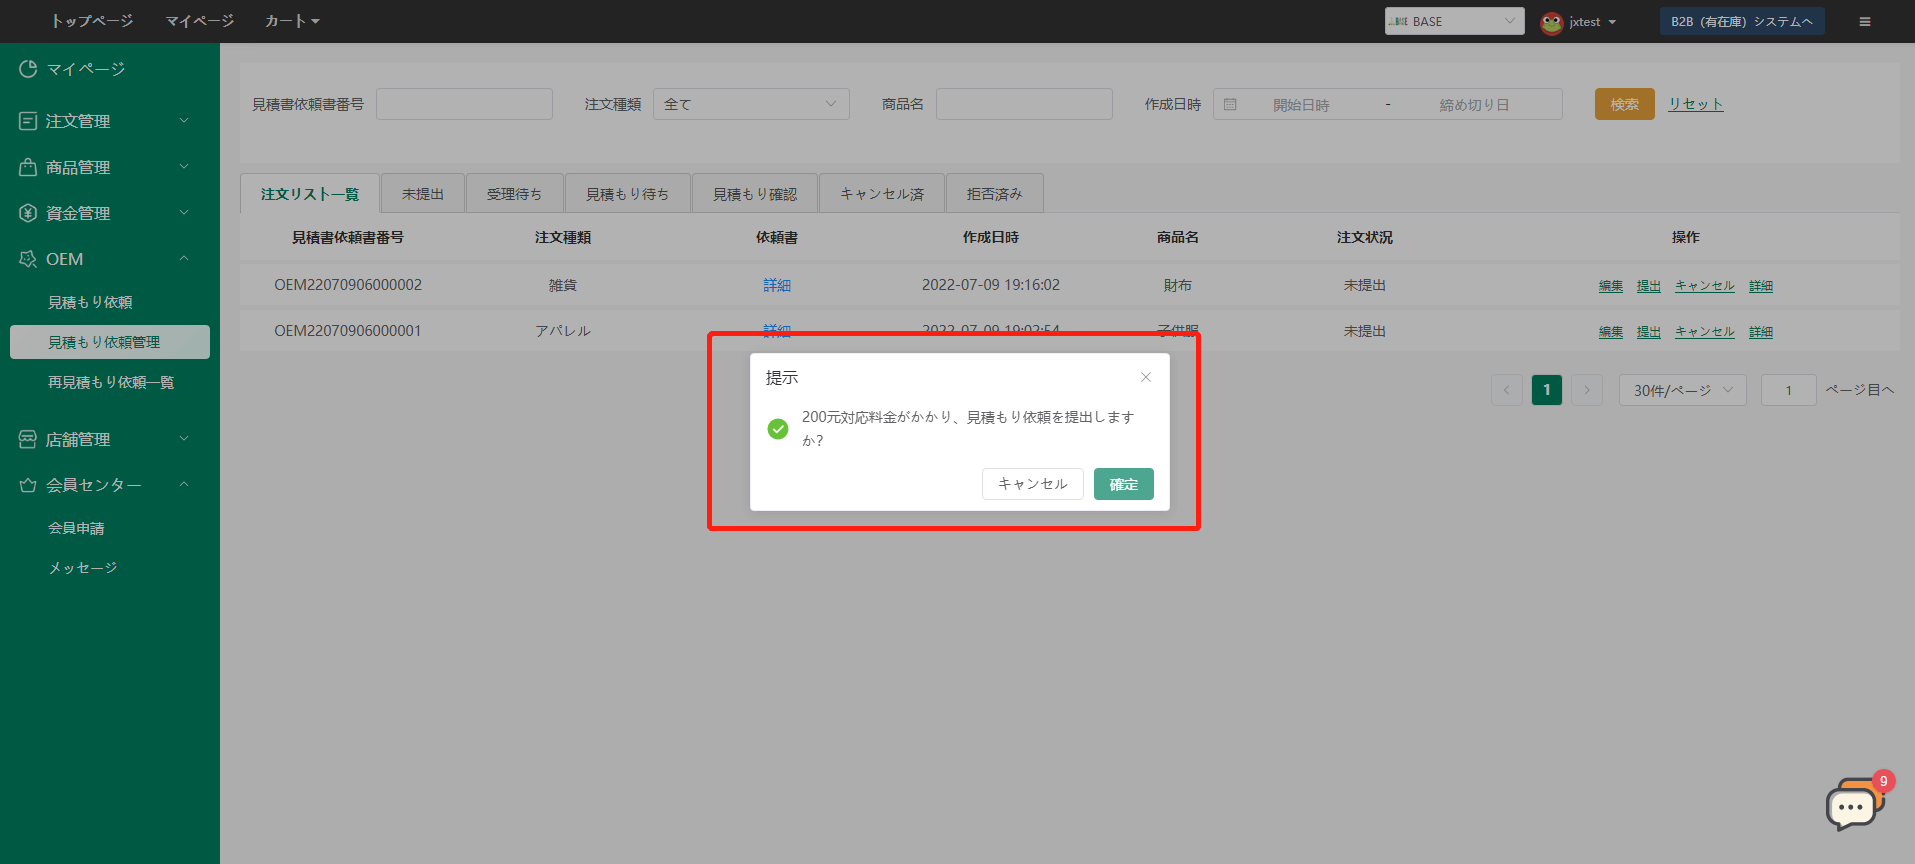The height and width of the screenshot is (864, 1915).
Task: Click 提出 for order OEM22070906000001
Action: pyautogui.click(x=1649, y=332)
